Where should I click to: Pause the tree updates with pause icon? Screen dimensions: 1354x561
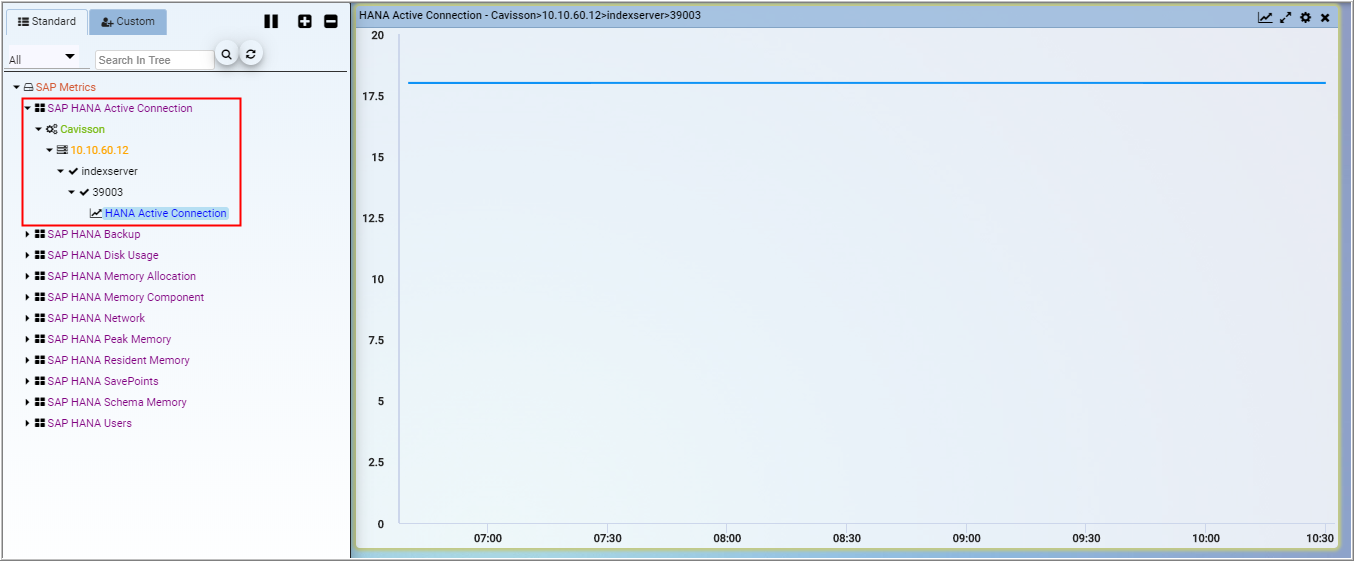click(x=271, y=21)
